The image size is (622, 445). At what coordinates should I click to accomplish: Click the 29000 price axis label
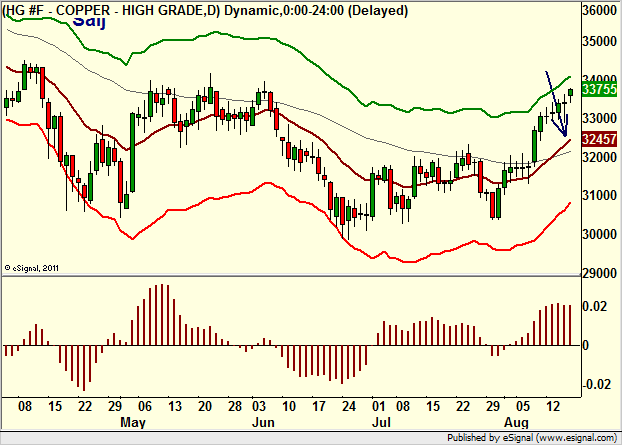[600, 273]
